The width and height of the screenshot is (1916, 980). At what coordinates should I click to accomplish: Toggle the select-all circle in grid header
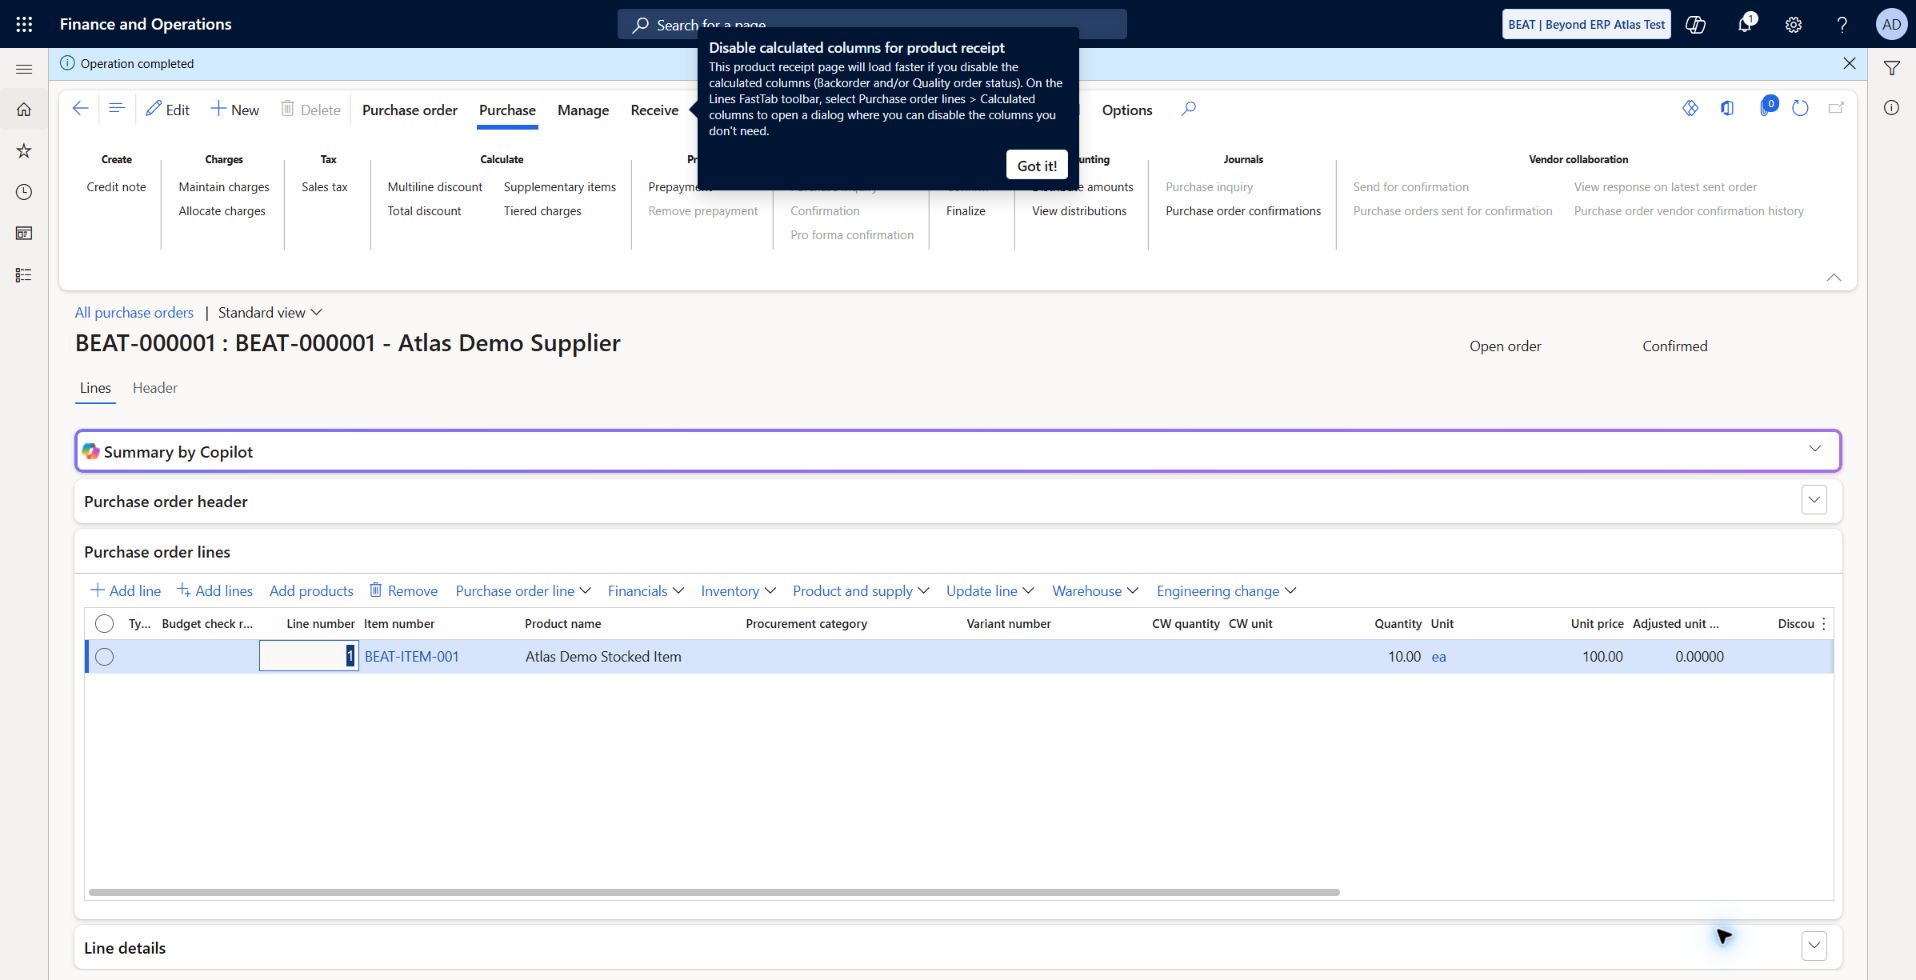104,623
